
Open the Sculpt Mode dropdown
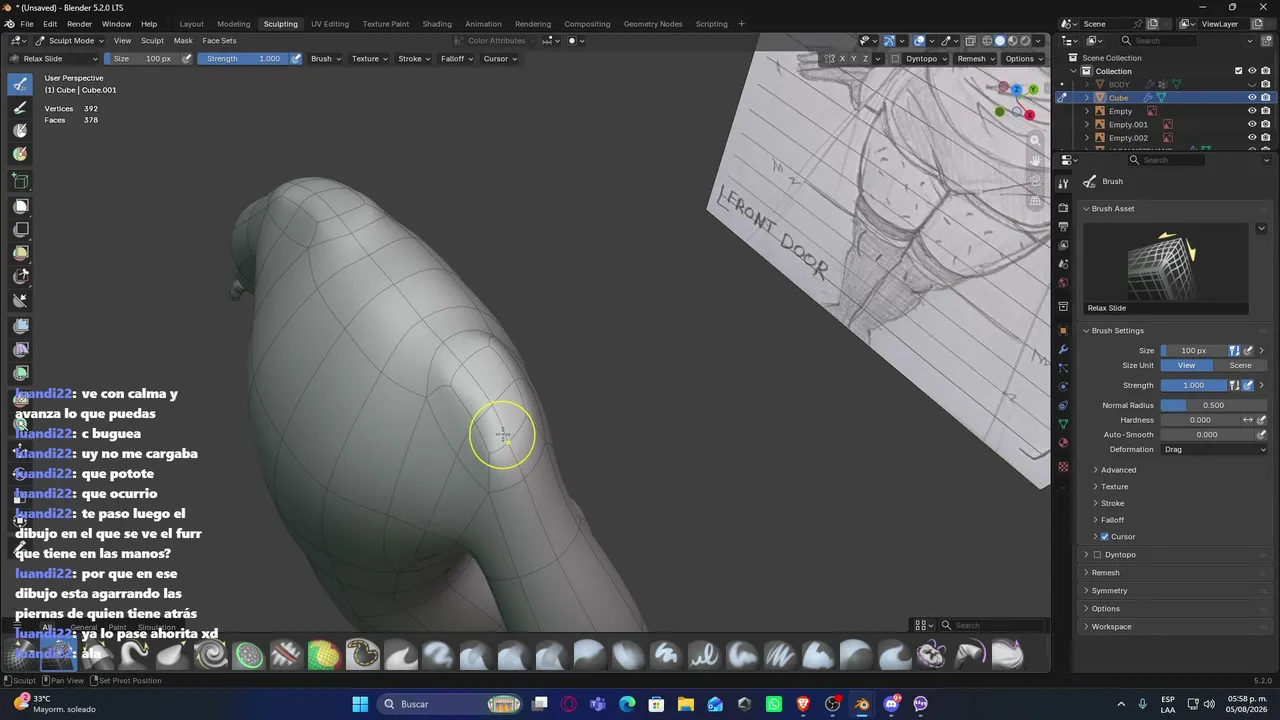pyautogui.click(x=70, y=41)
